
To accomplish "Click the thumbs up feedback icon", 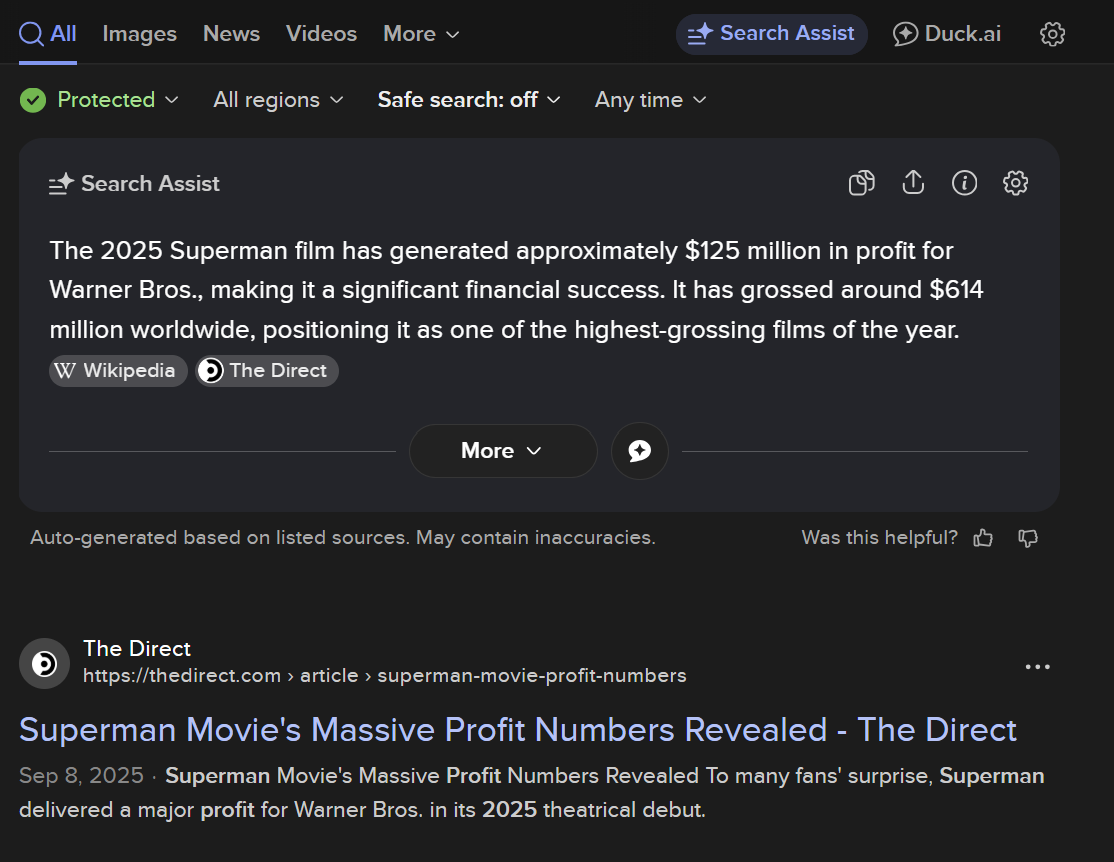I will (983, 538).
